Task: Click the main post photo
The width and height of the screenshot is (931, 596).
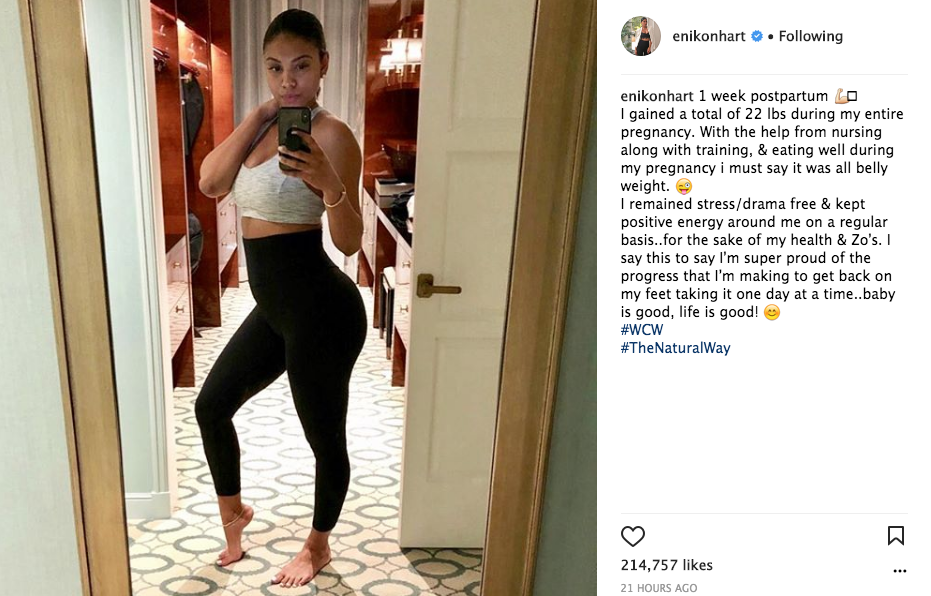Action: [298, 298]
